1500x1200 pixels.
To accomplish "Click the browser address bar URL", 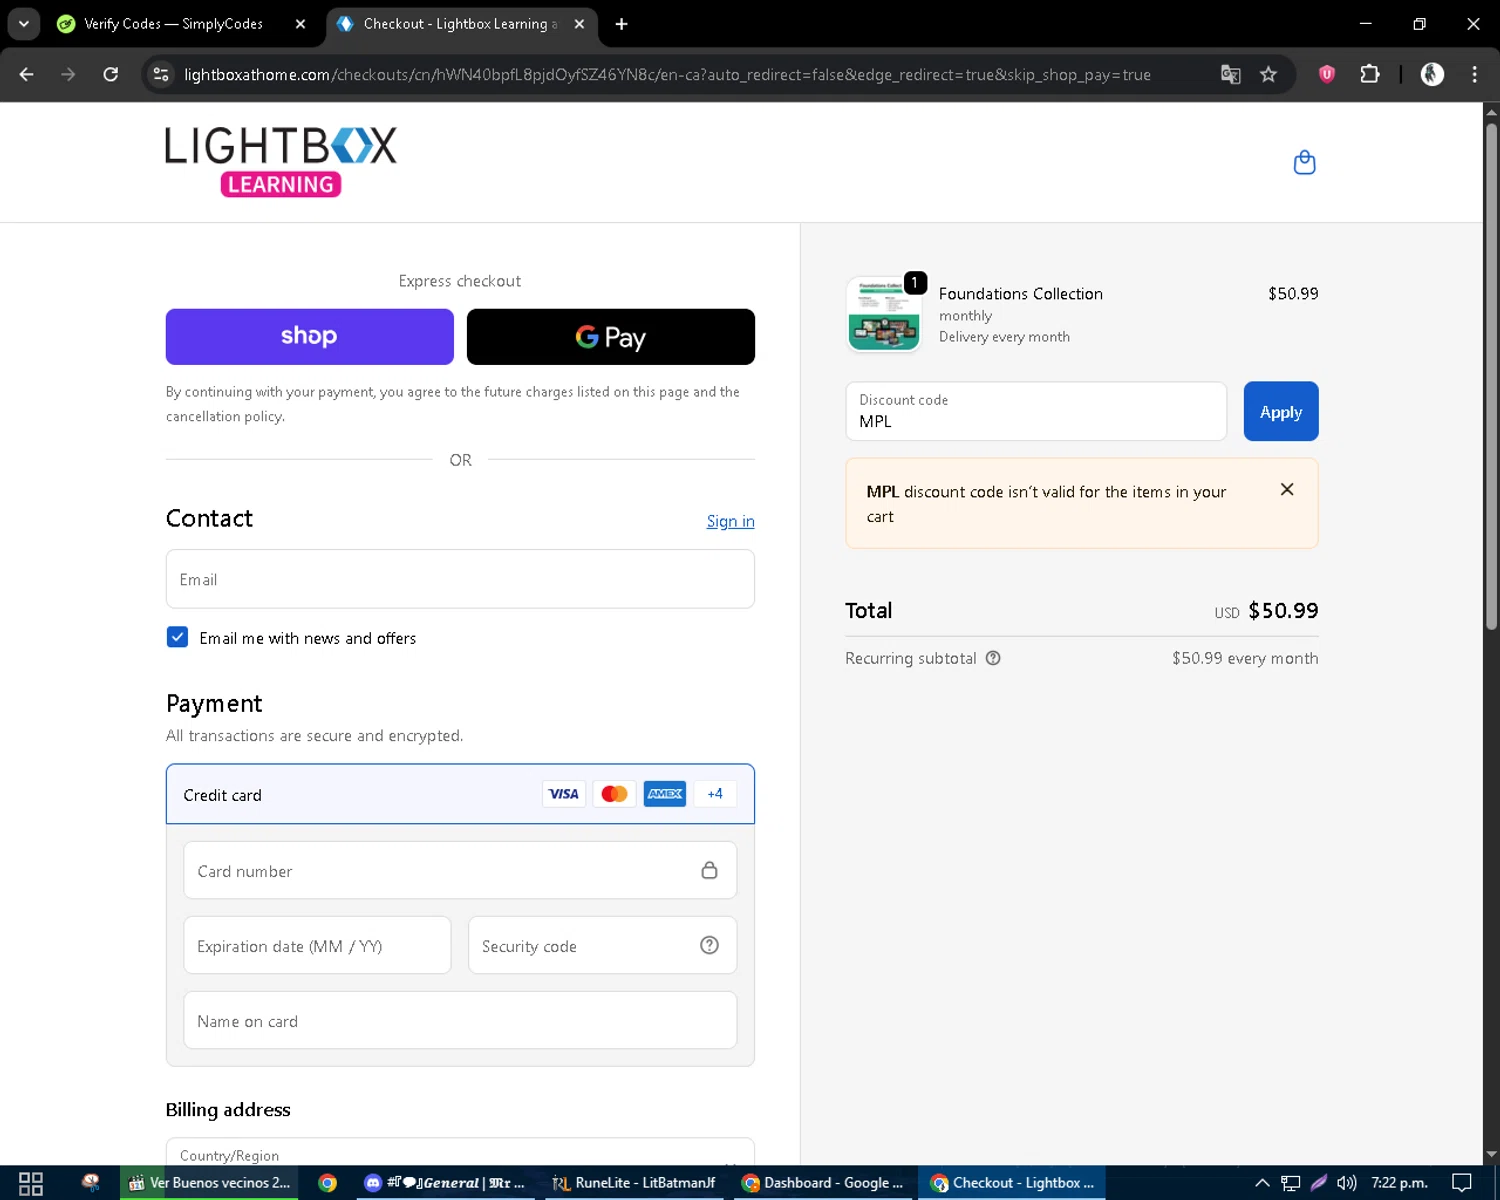I will pos(667,74).
